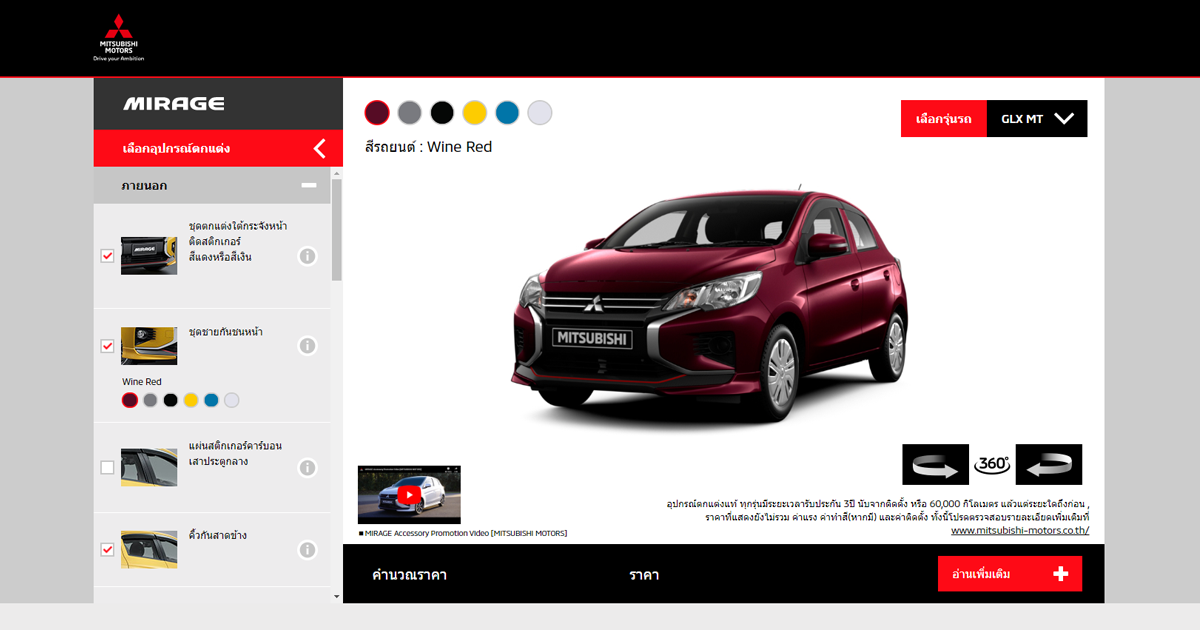Select white car color swatch

tap(540, 113)
